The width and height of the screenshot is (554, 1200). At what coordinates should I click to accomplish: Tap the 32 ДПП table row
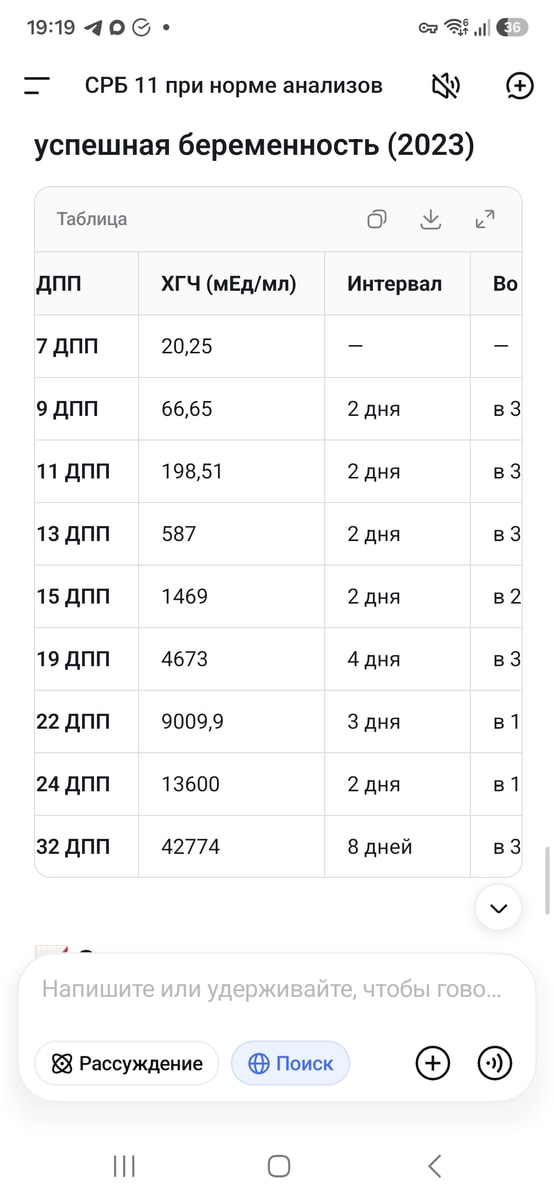[278, 847]
